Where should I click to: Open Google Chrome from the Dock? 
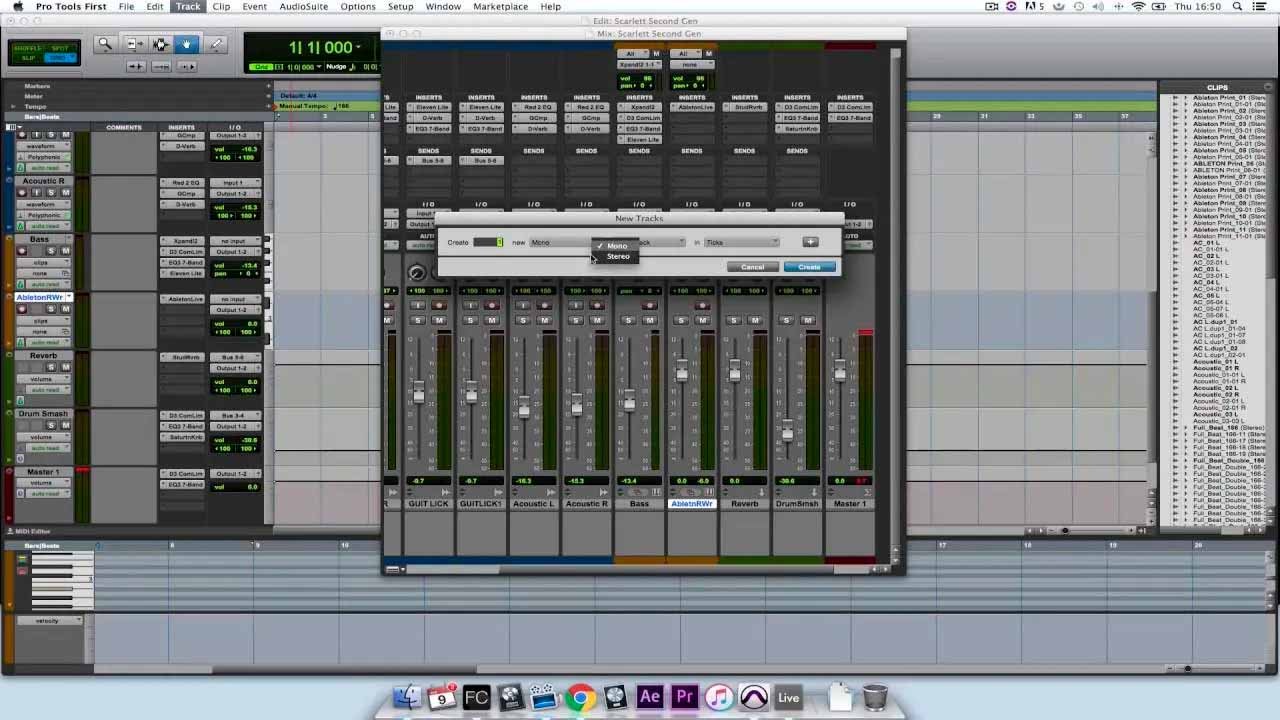click(x=580, y=697)
